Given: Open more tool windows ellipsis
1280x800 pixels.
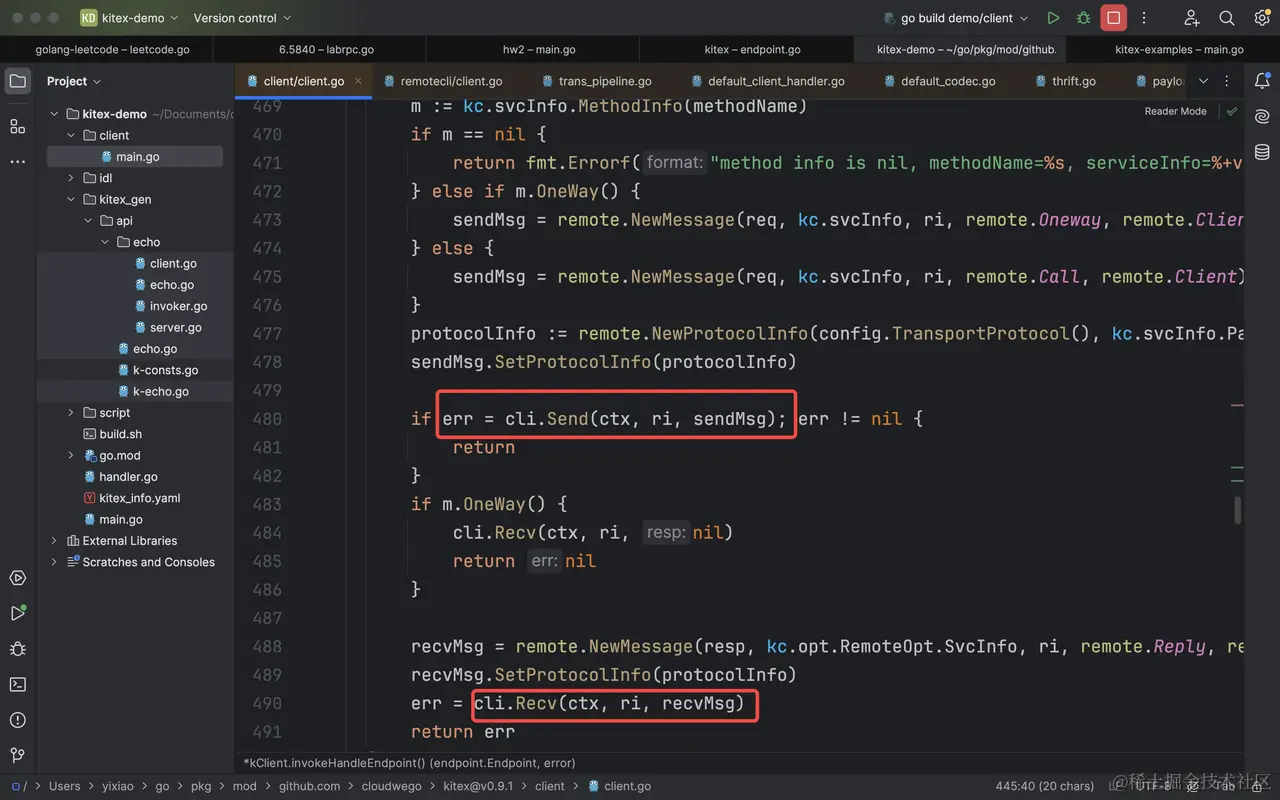Looking at the screenshot, I should point(17,161).
